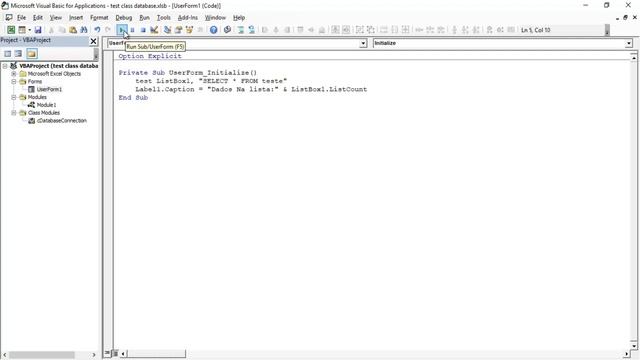Viewport: 640px width, 360px height.
Task: Switch to Procedure View at the bottom left
Action: pyautogui.click(x=108, y=353)
